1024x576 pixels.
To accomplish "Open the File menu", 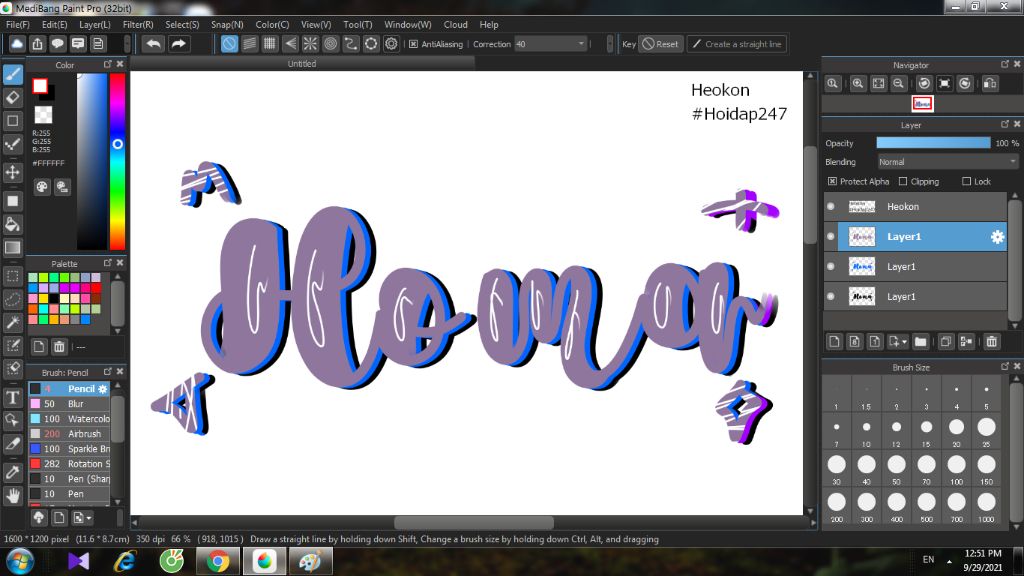I will 18,25.
